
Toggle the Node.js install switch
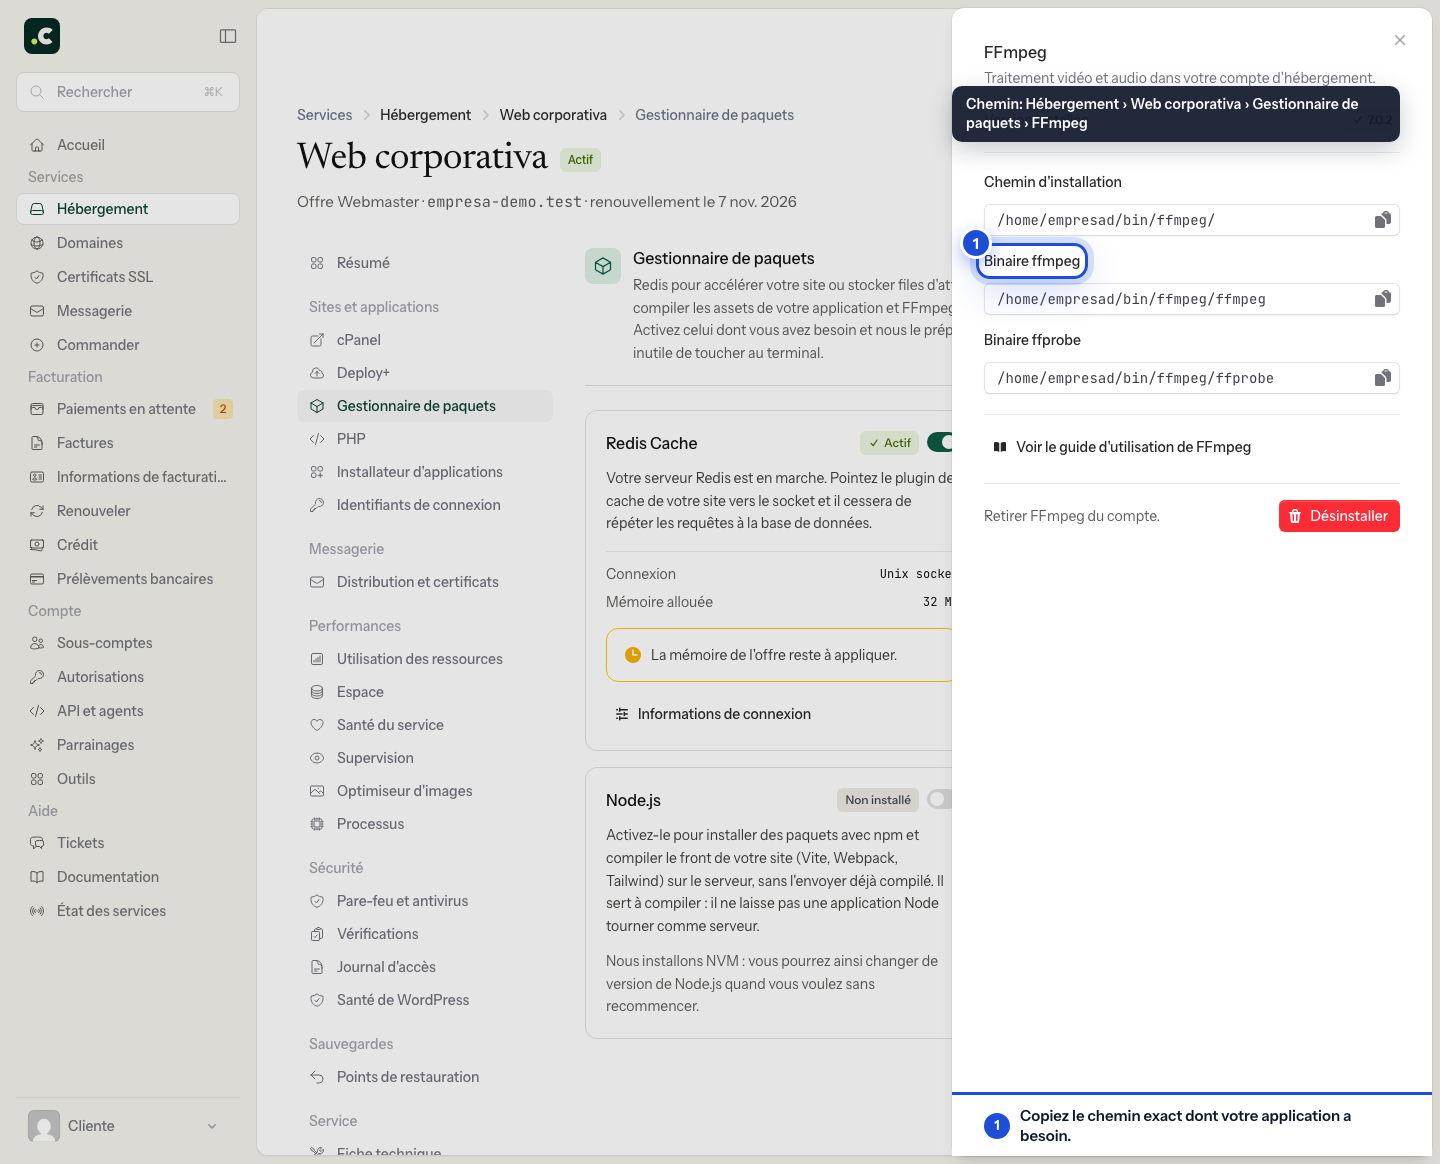tap(940, 799)
